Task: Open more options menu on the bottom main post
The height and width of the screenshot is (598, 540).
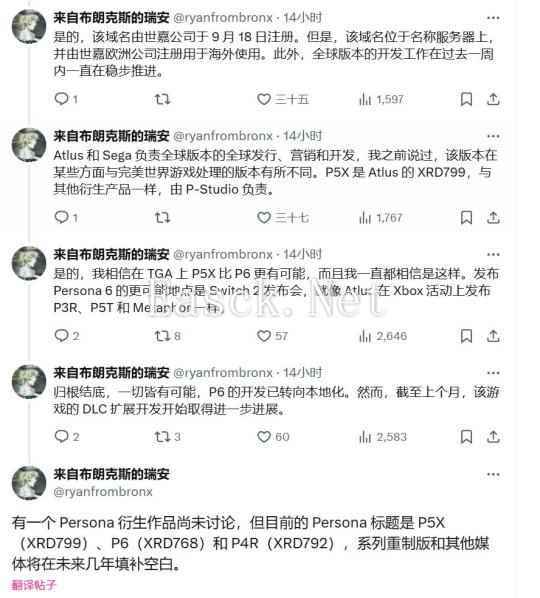Action: tap(493, 474)
